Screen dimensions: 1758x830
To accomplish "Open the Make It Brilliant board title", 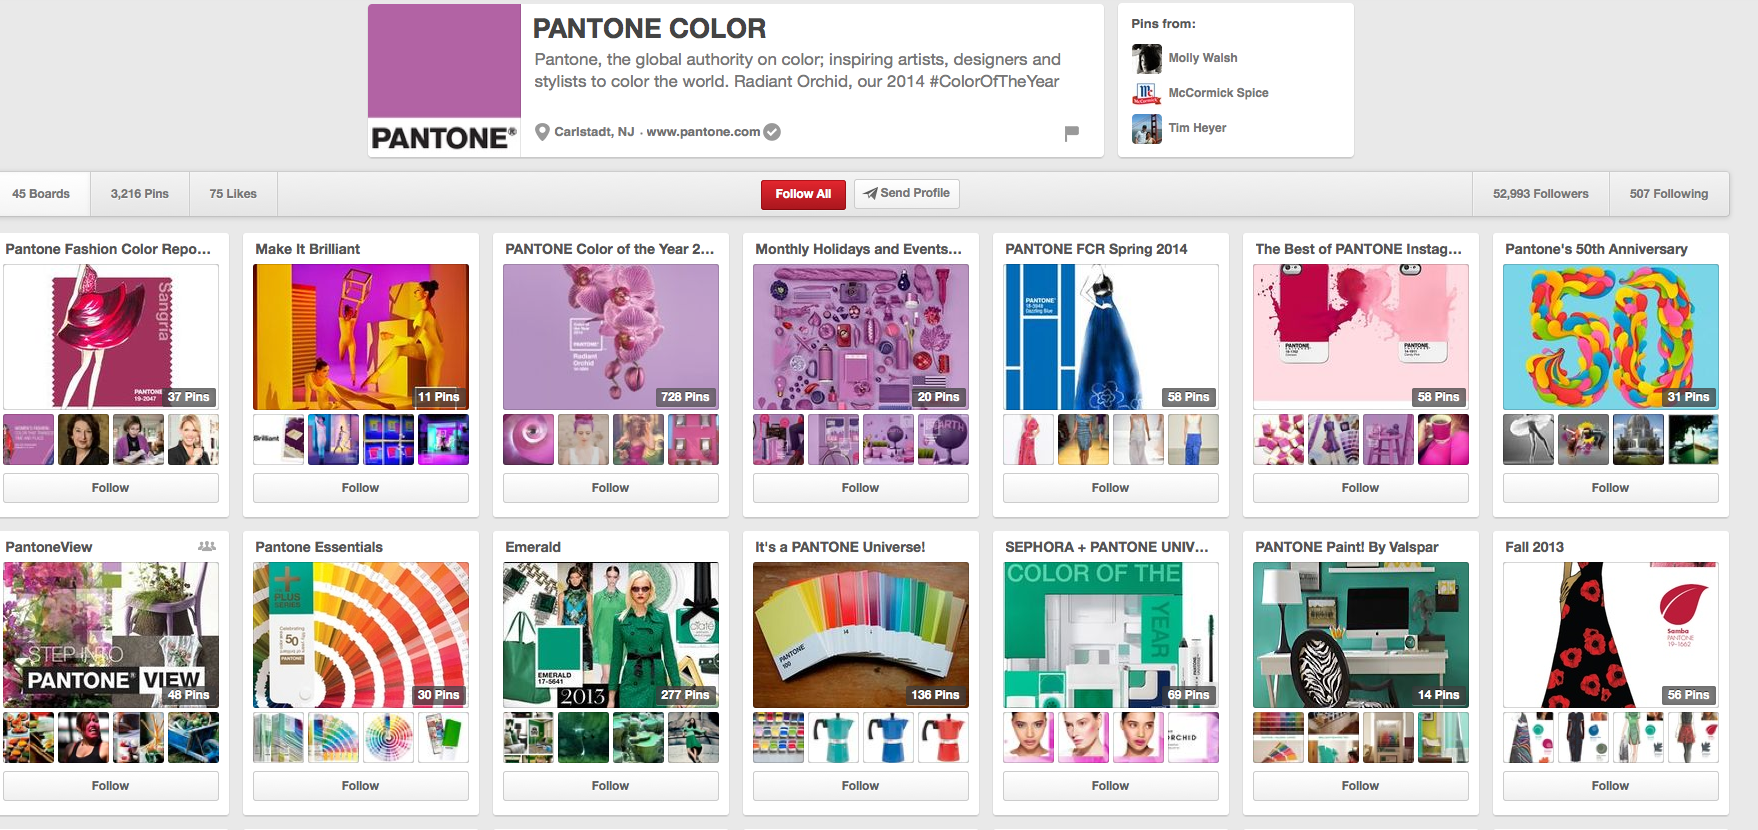I will (308, 249).
